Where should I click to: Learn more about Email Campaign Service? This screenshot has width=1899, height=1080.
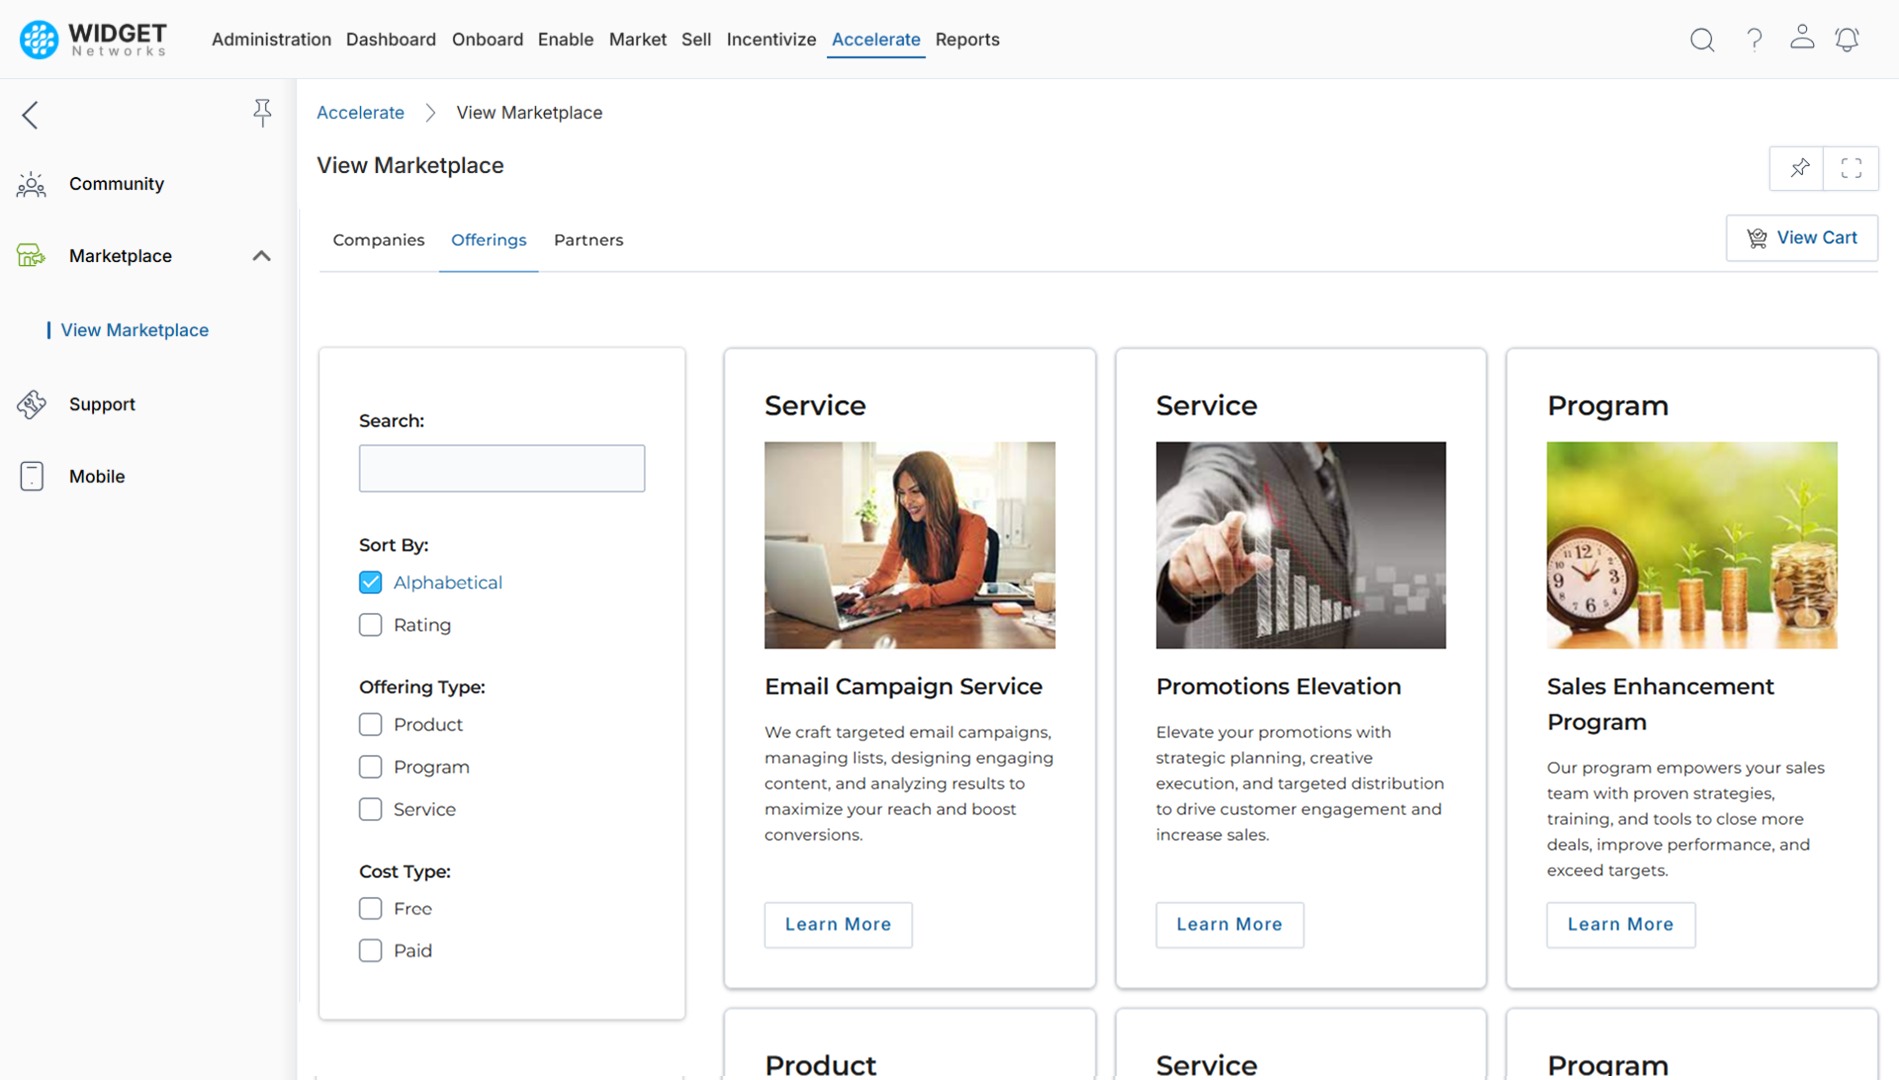pyautogui.click(x=837, y=925)
